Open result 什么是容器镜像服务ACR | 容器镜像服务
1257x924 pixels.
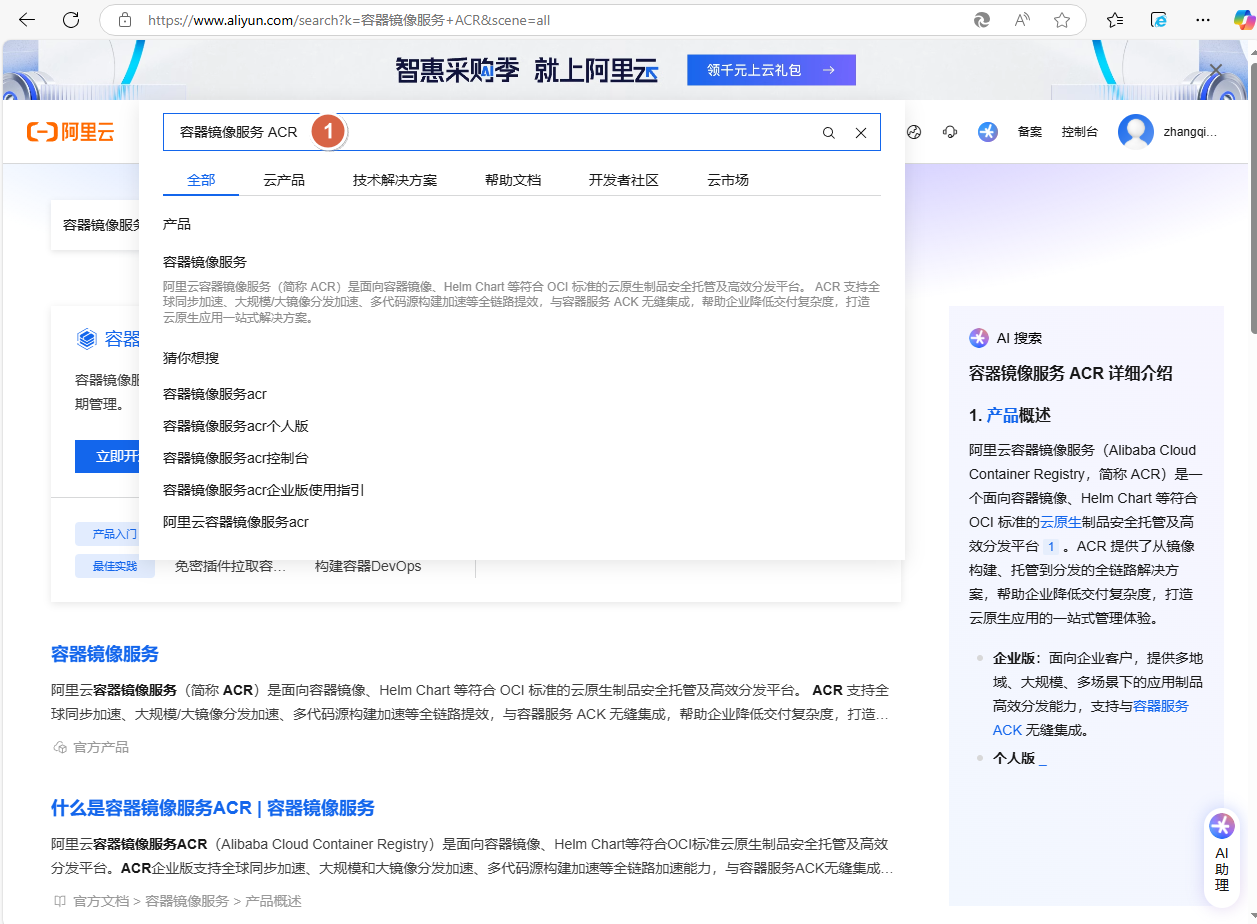coord(213,808)
